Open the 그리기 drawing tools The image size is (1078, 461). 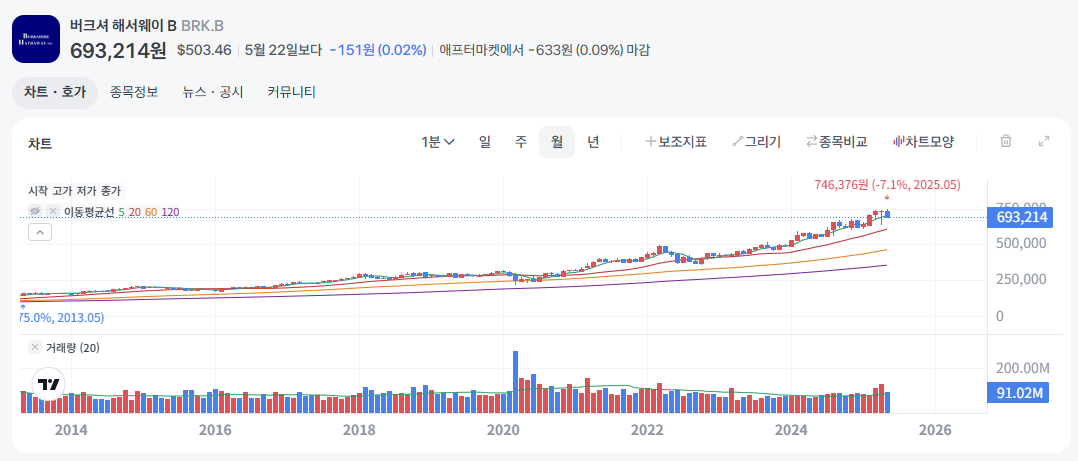[757, 142]
